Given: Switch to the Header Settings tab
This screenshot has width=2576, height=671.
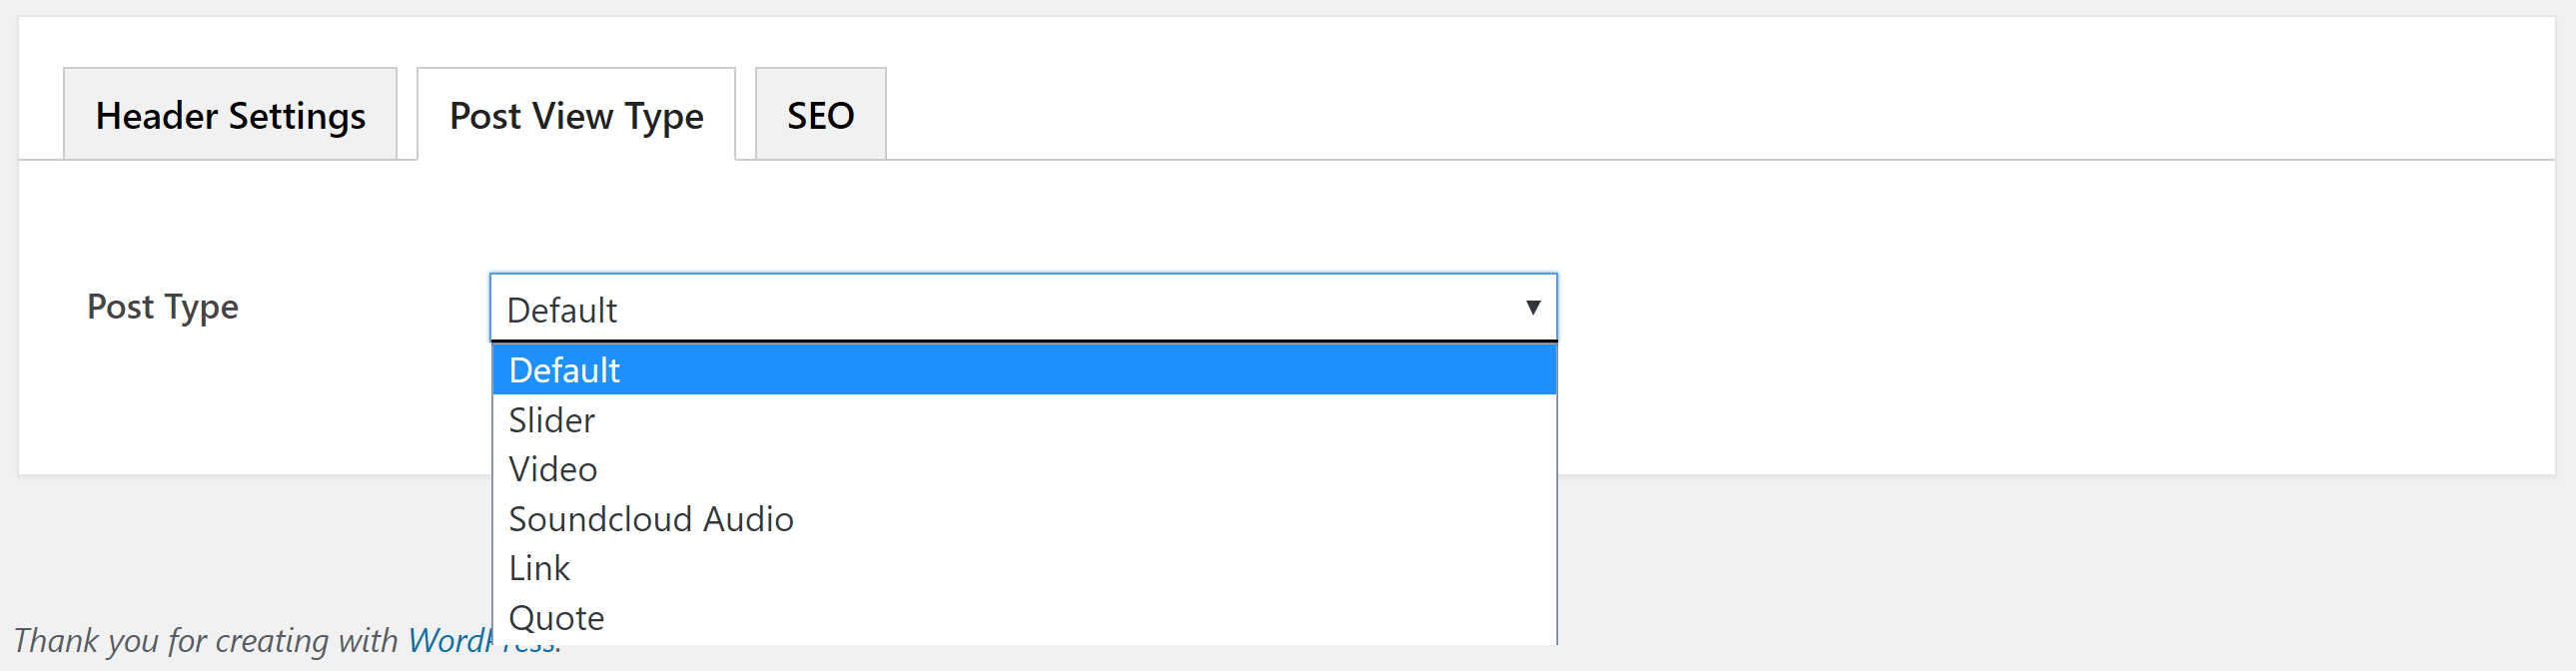Looking at the screenshot, I should point(230,115).
